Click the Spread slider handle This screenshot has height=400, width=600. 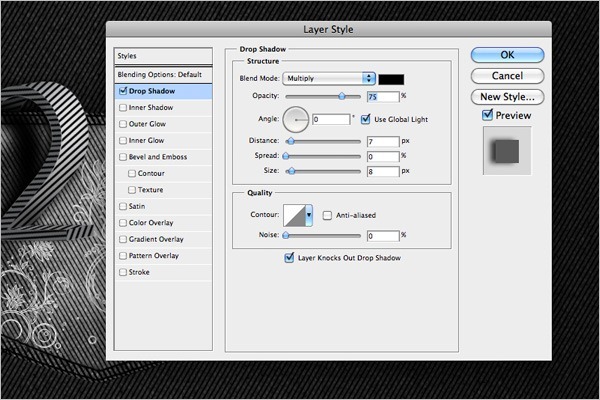pyautogui.click(x=286, y=156)
